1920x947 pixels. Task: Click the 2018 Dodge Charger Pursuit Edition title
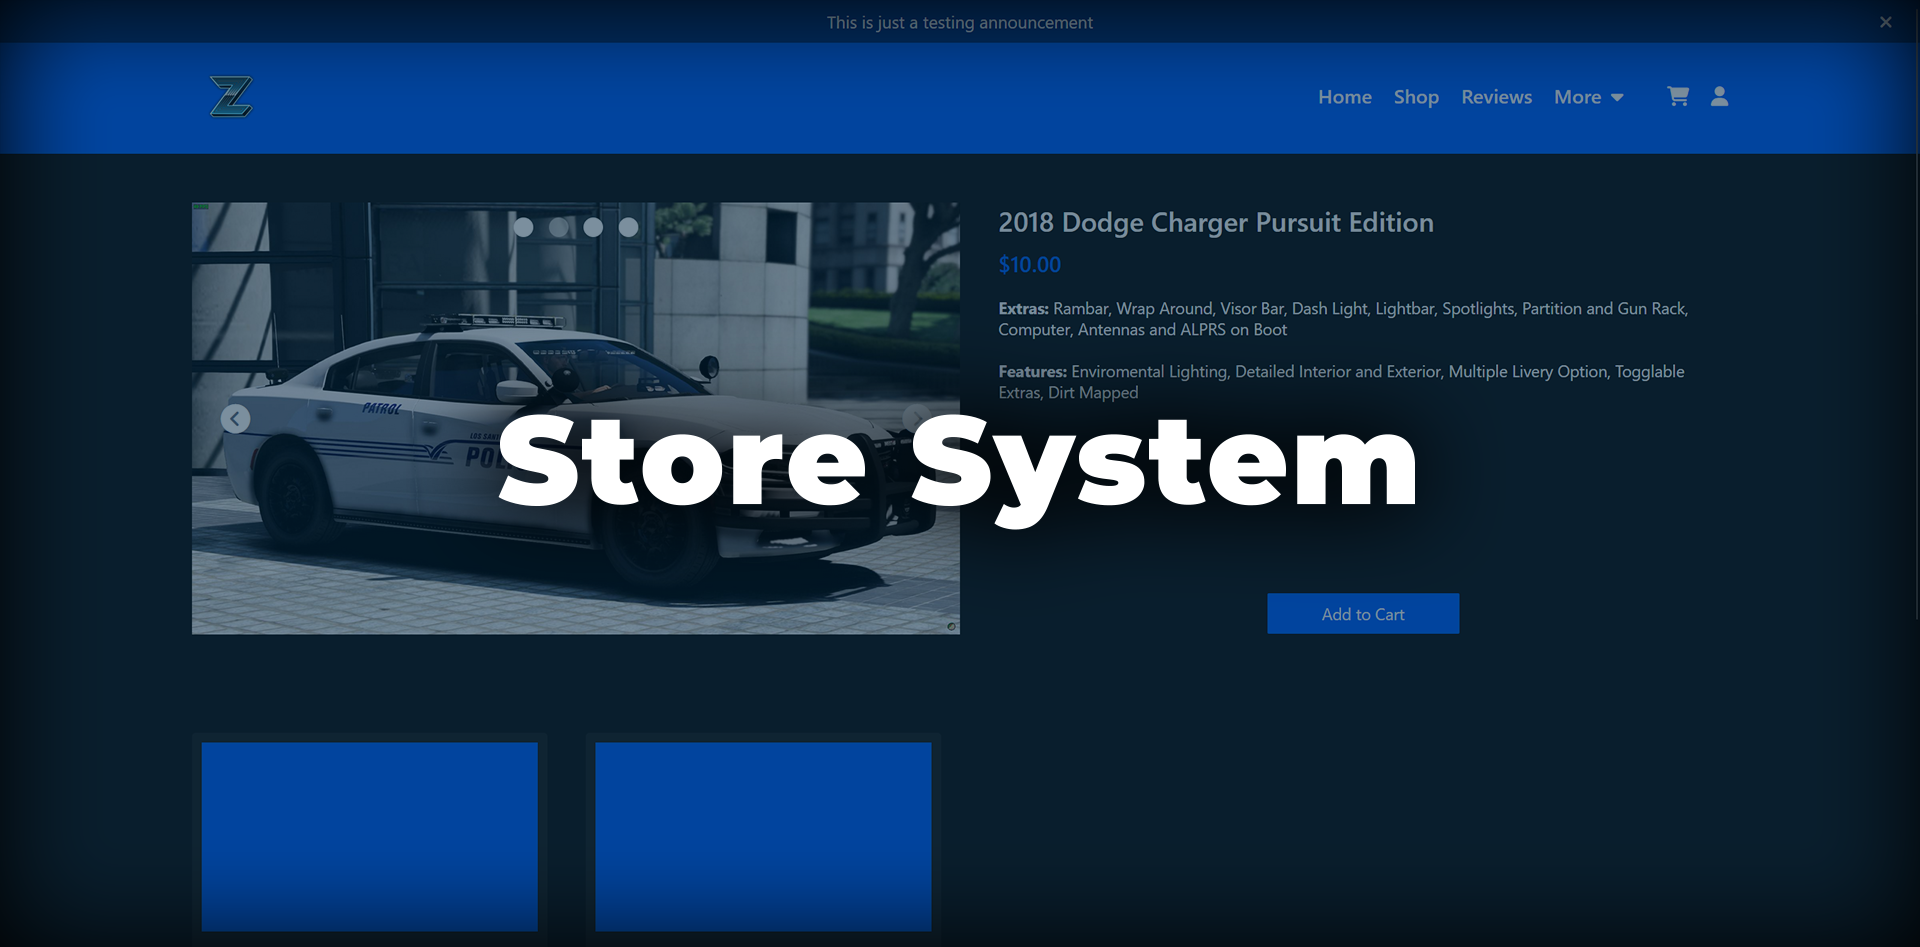coord(1216,223)
